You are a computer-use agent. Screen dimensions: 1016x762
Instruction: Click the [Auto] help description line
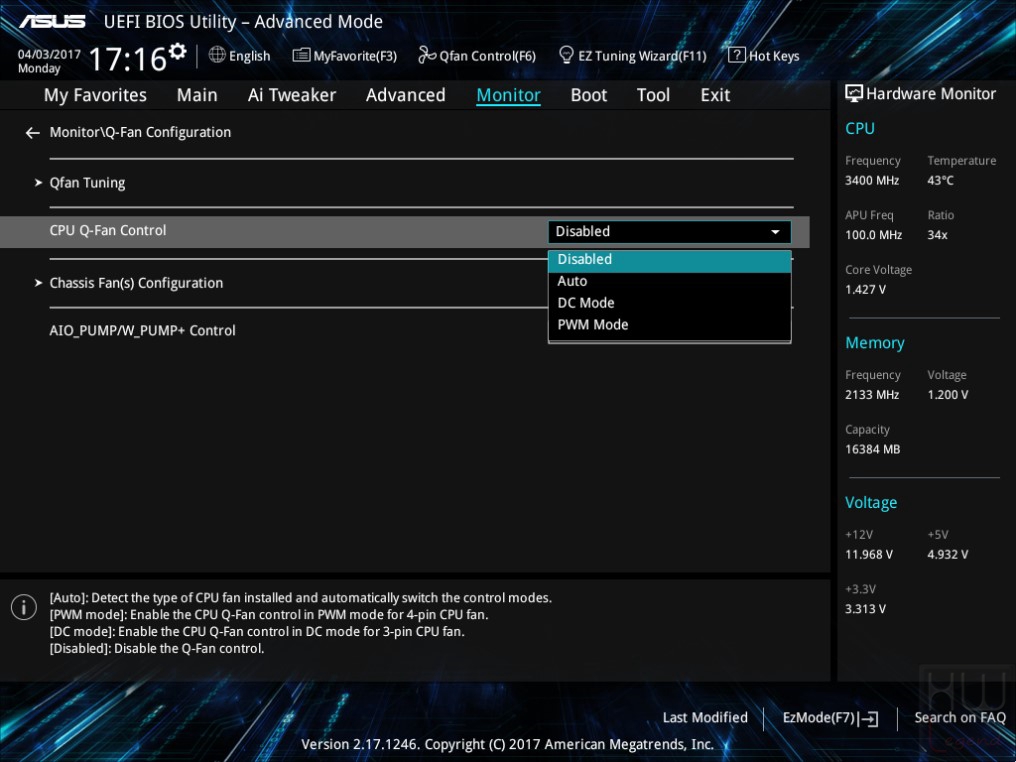(x=301, y=598)
